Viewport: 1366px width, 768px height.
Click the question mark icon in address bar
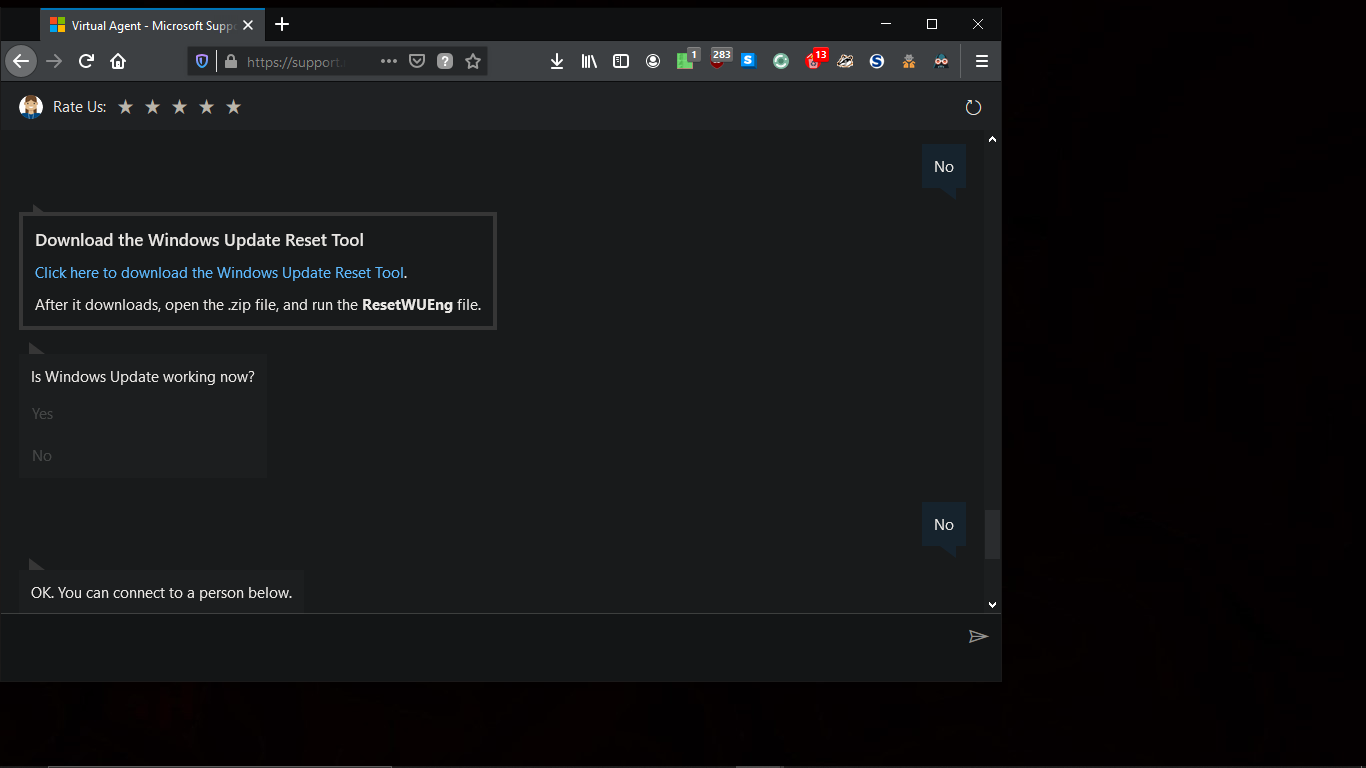[445, 61]
